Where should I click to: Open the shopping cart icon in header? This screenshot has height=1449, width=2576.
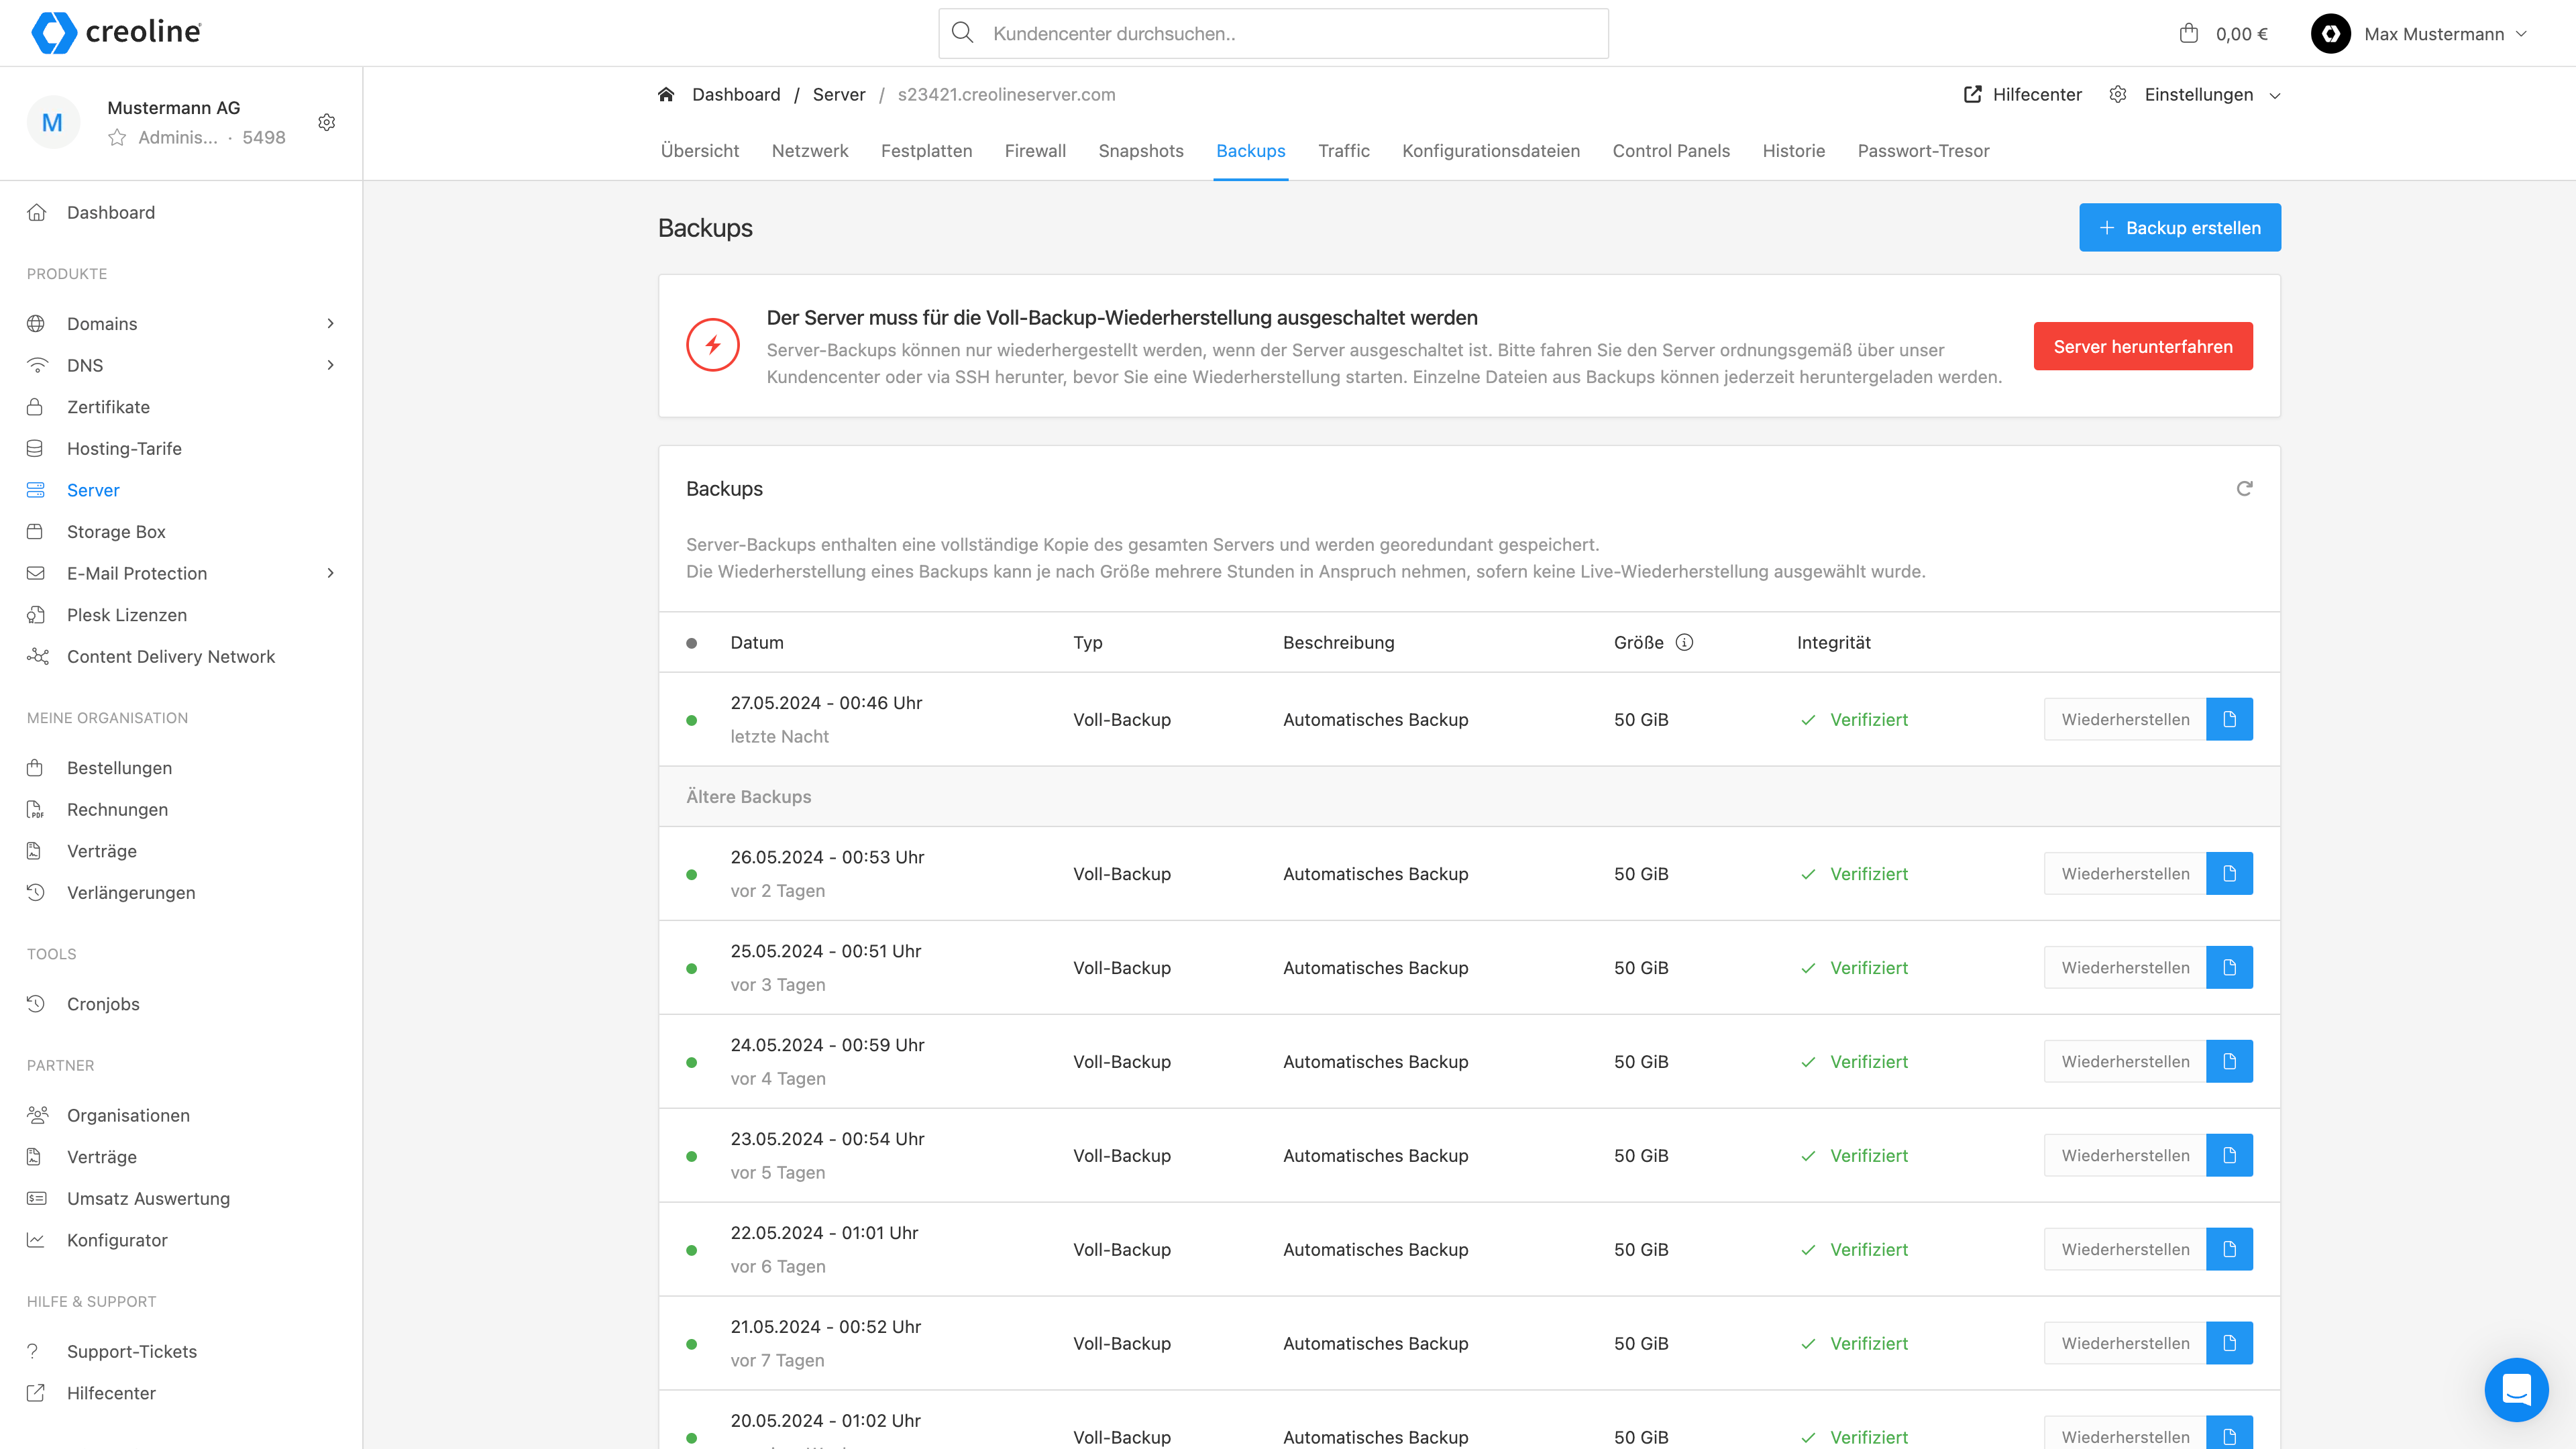point(2188,34)
